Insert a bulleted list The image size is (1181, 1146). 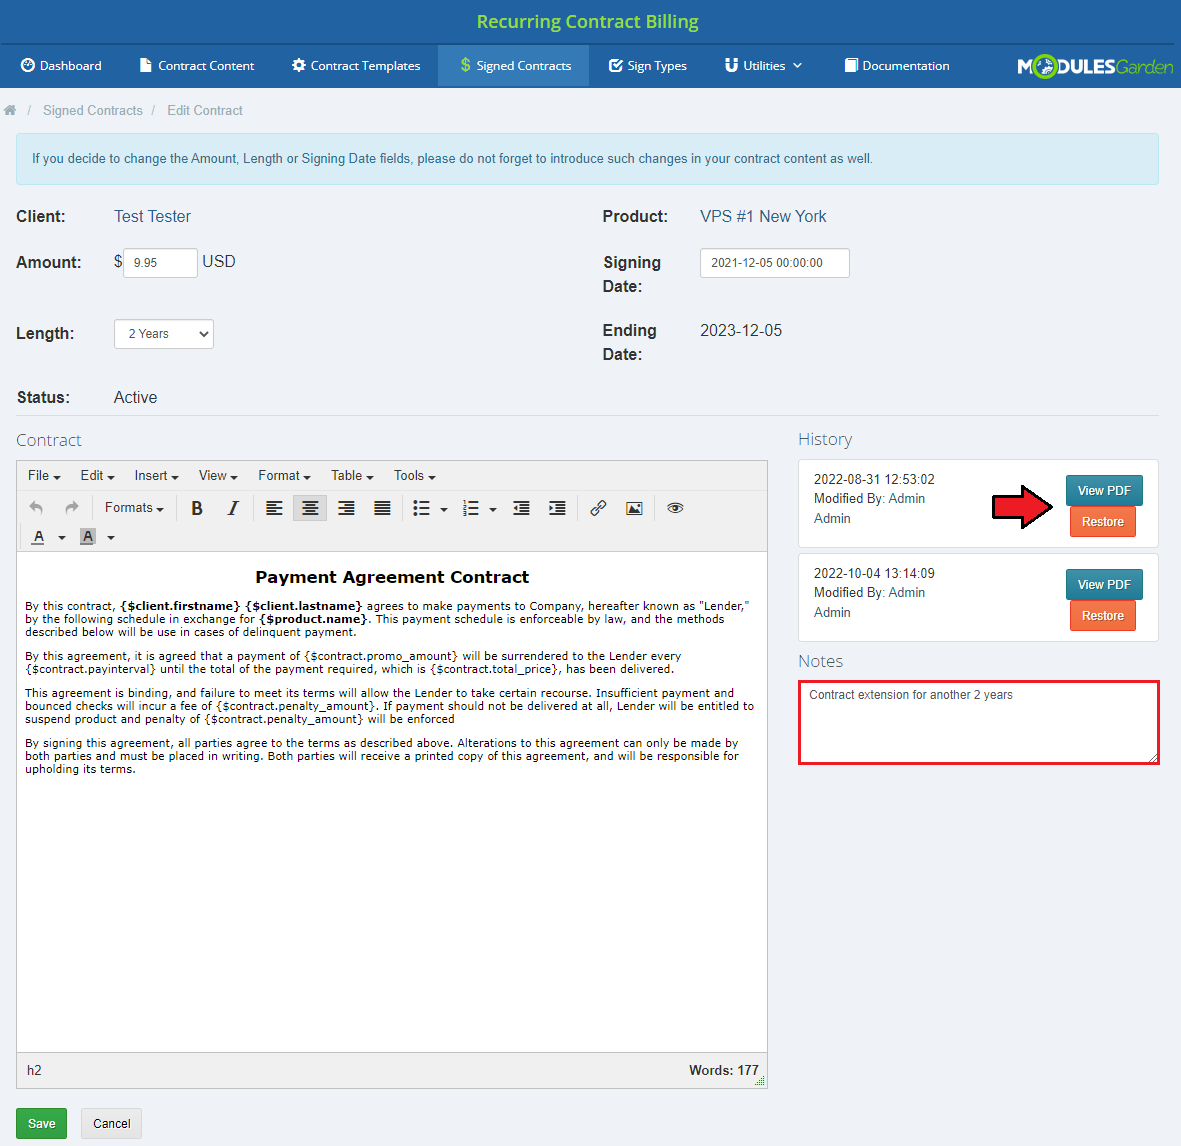point(422,508)
